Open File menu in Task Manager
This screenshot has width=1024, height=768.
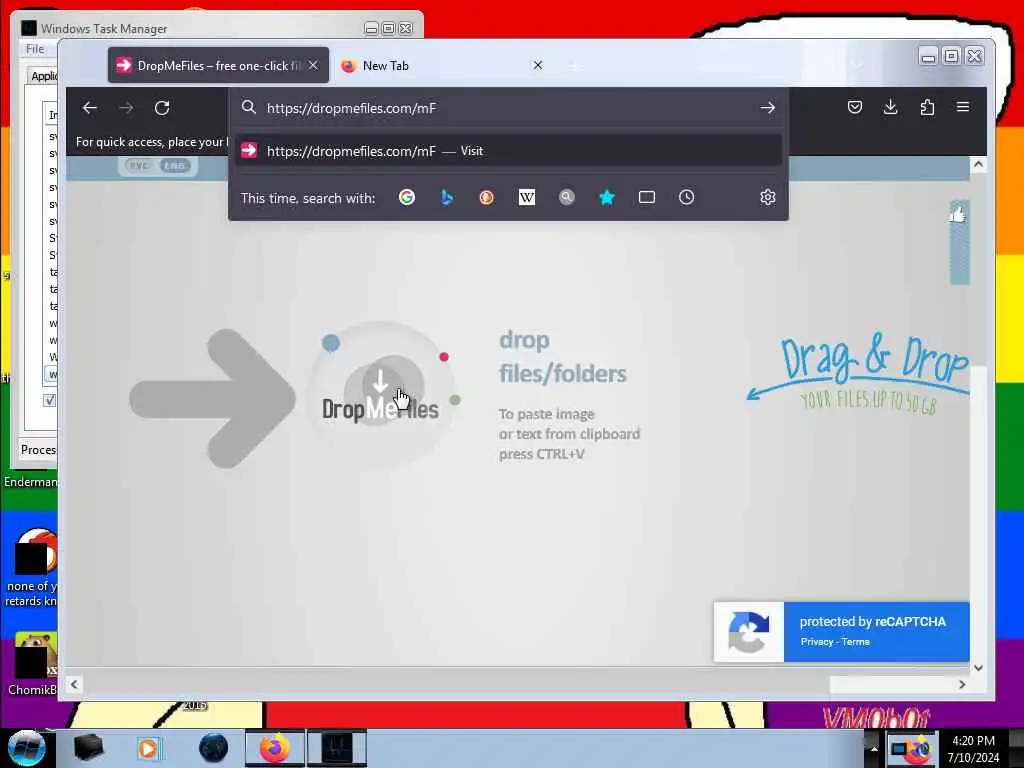pyautogui.click(x=35, y=49)
